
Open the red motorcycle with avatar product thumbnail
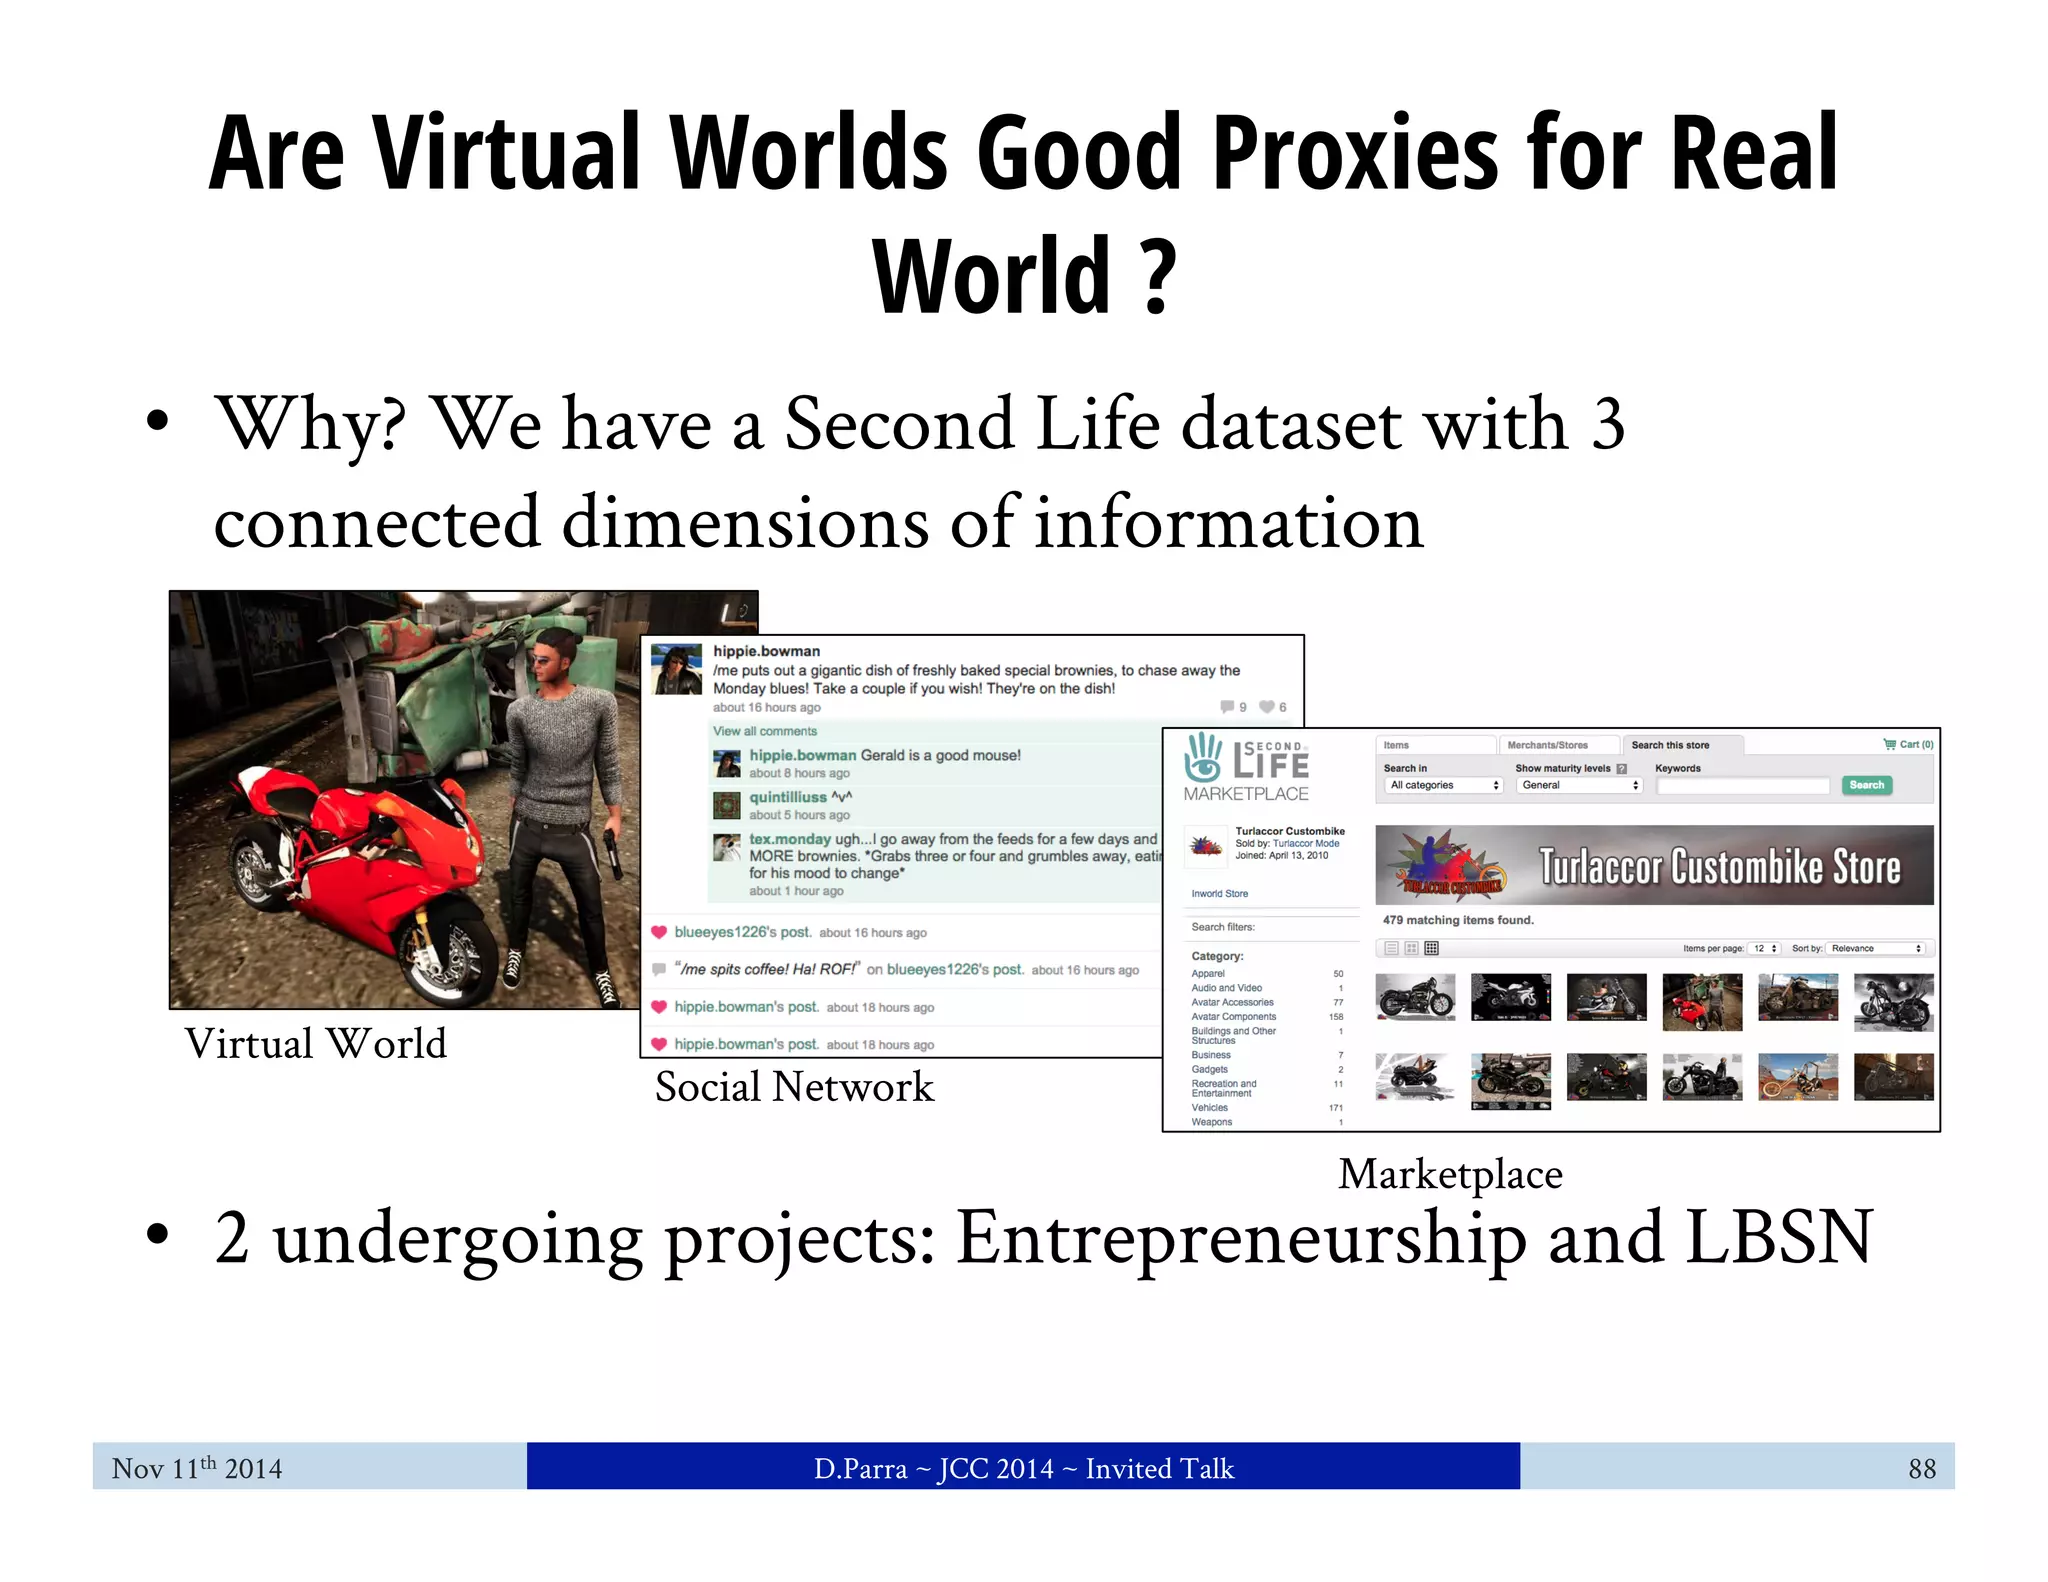point(1702,1002)
